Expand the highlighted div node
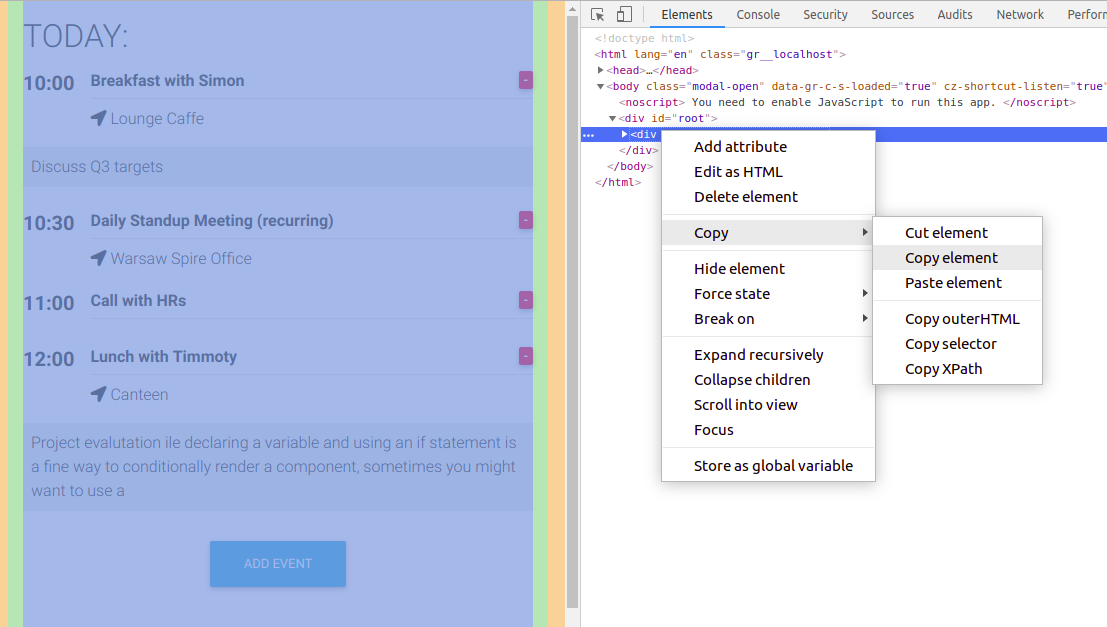 coord(624,134)
